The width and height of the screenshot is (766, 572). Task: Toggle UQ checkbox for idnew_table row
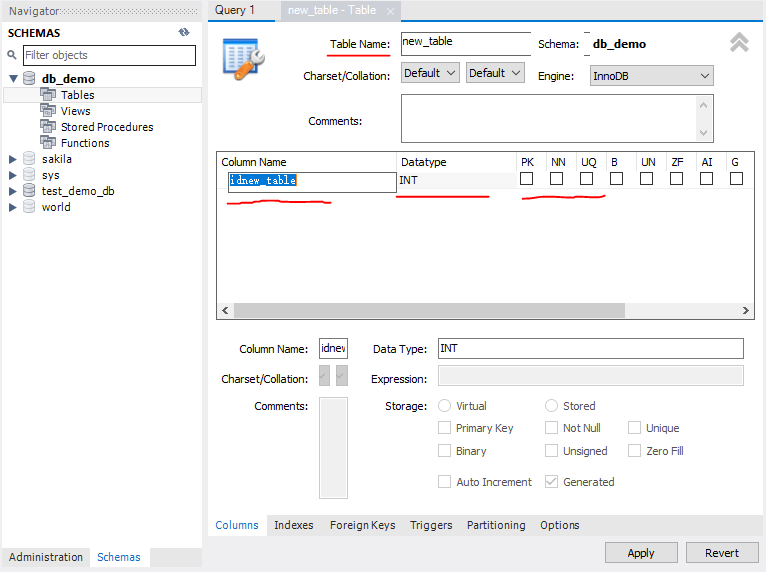(x=587, y=179)
